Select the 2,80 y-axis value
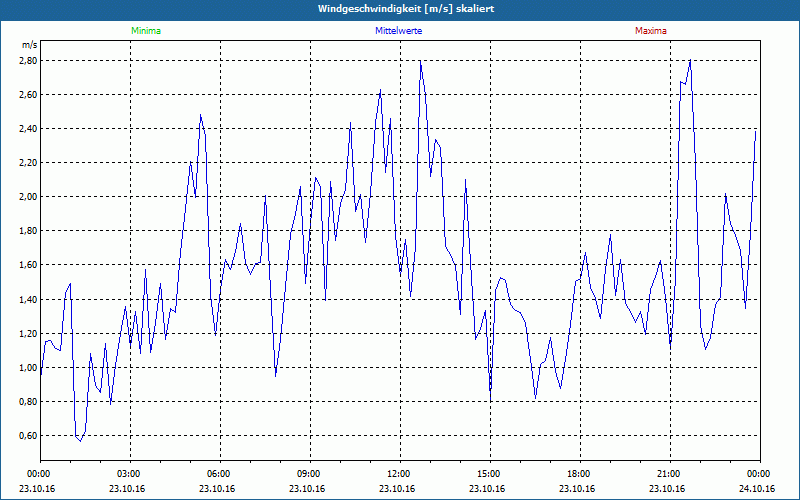800x500 pixels. 29,61
